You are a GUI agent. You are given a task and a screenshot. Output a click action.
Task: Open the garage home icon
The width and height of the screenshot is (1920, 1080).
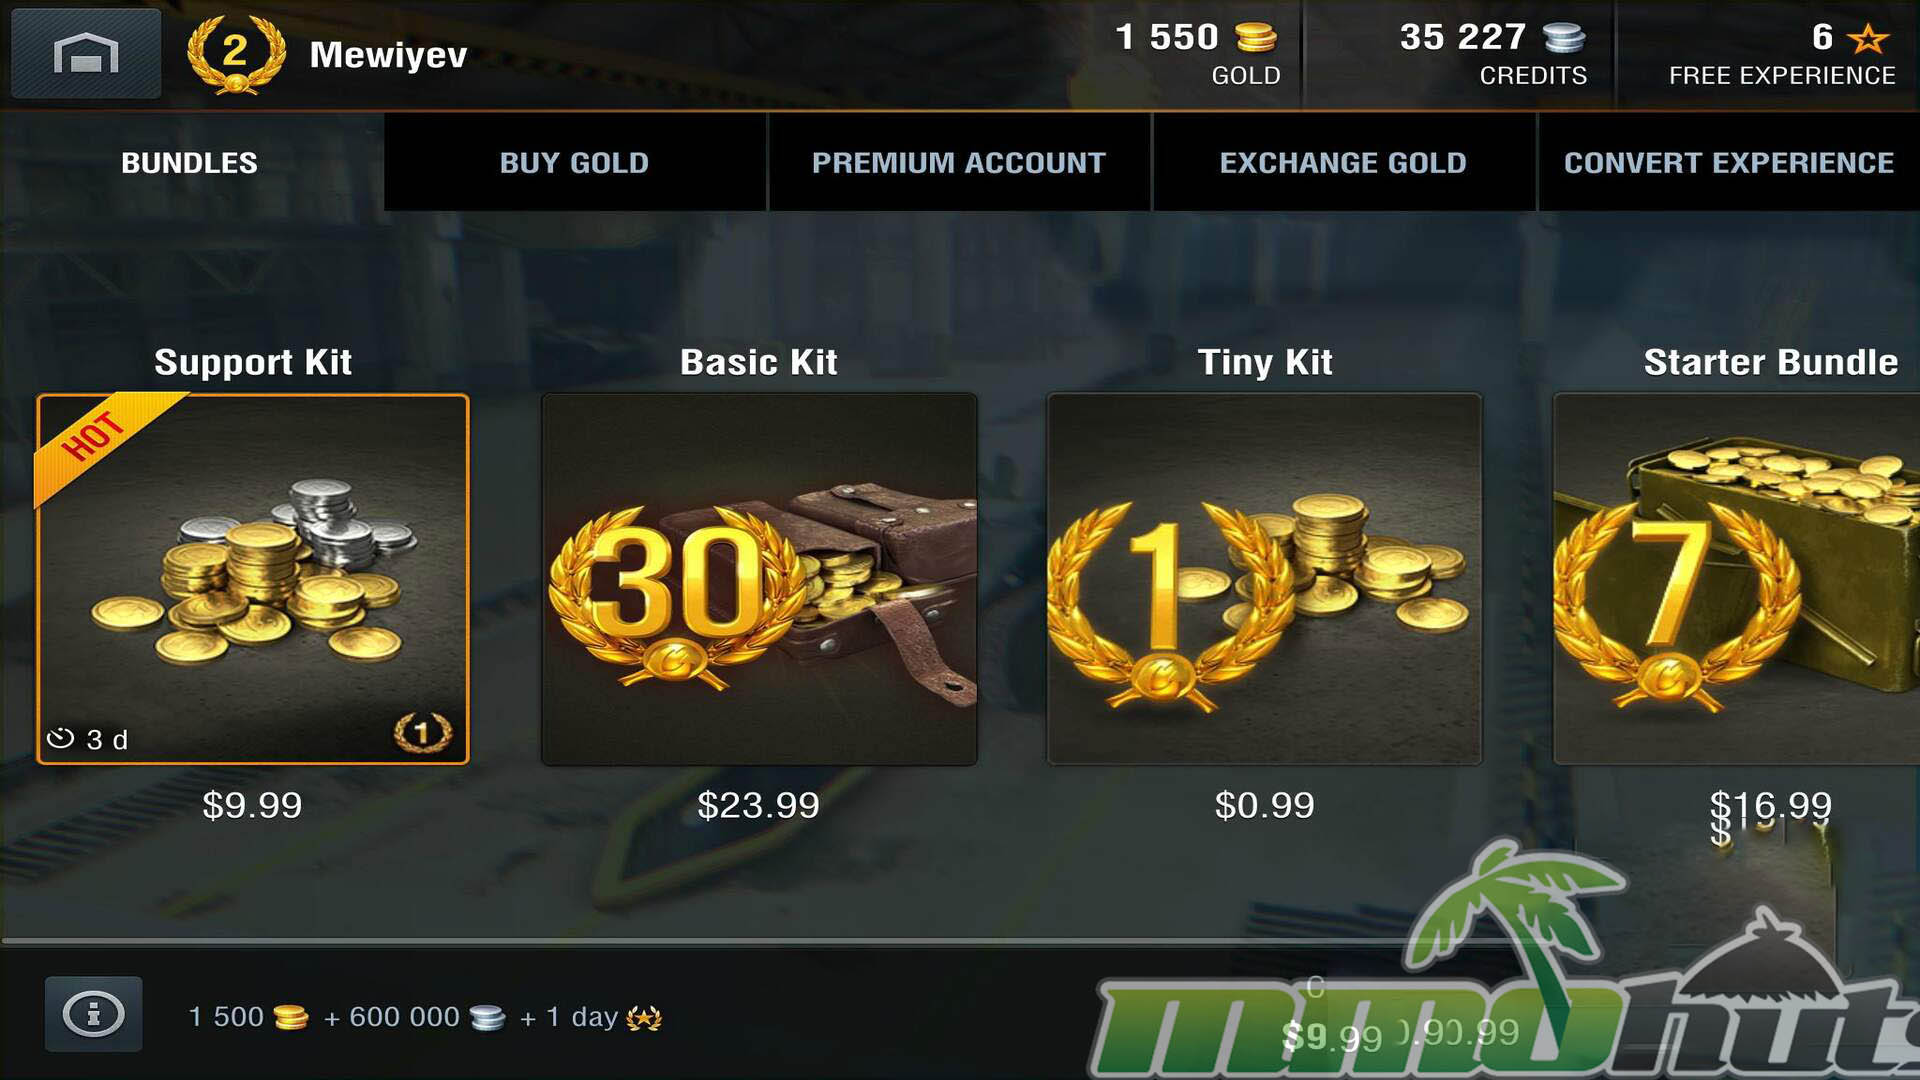[x=86, y=54]
